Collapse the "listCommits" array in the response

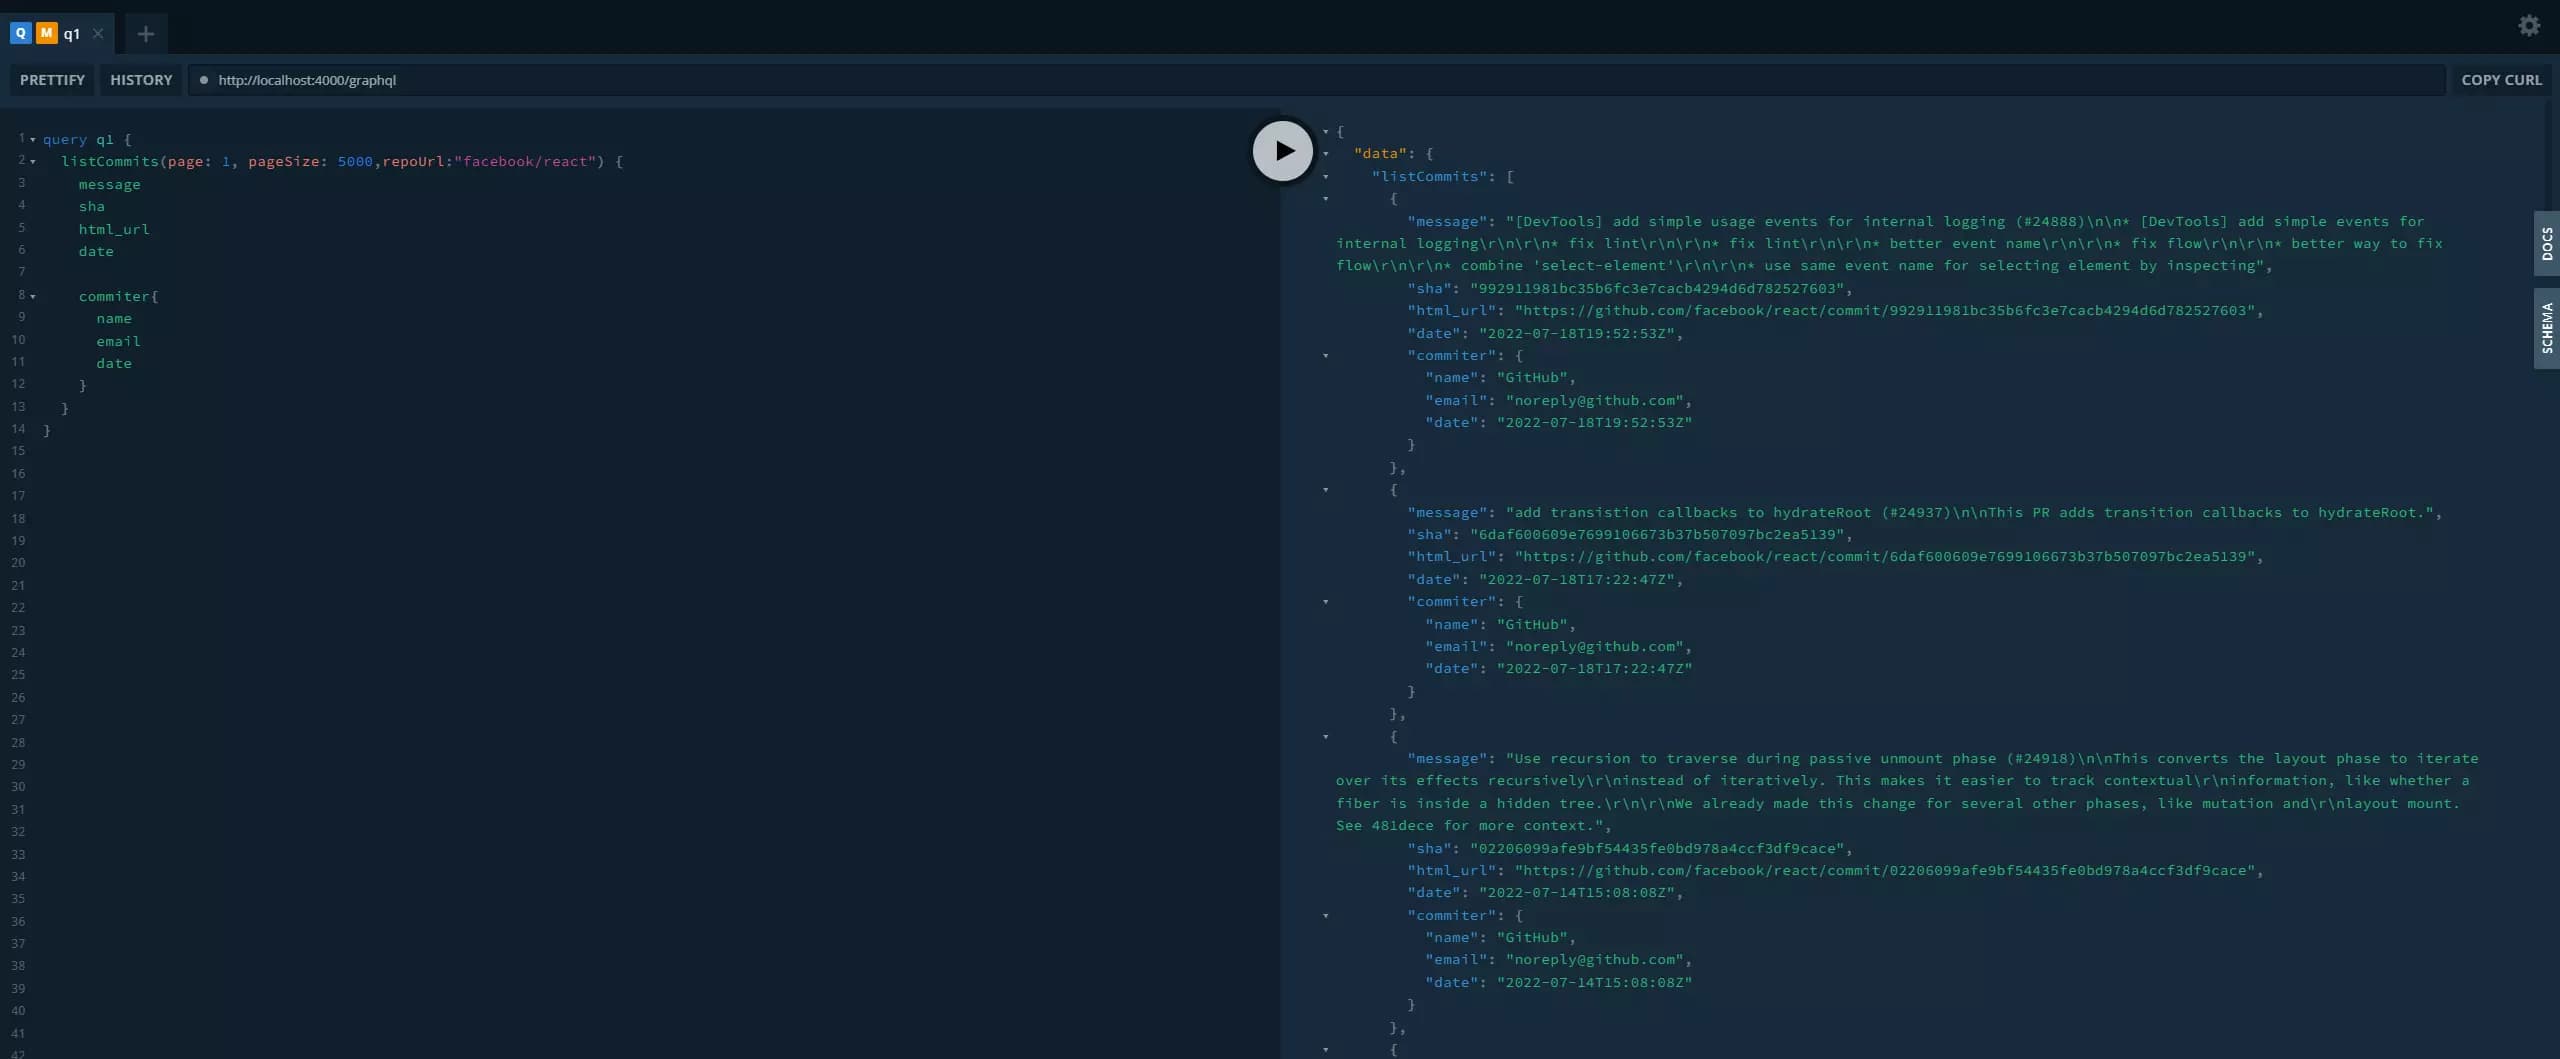pos(1326,177)
